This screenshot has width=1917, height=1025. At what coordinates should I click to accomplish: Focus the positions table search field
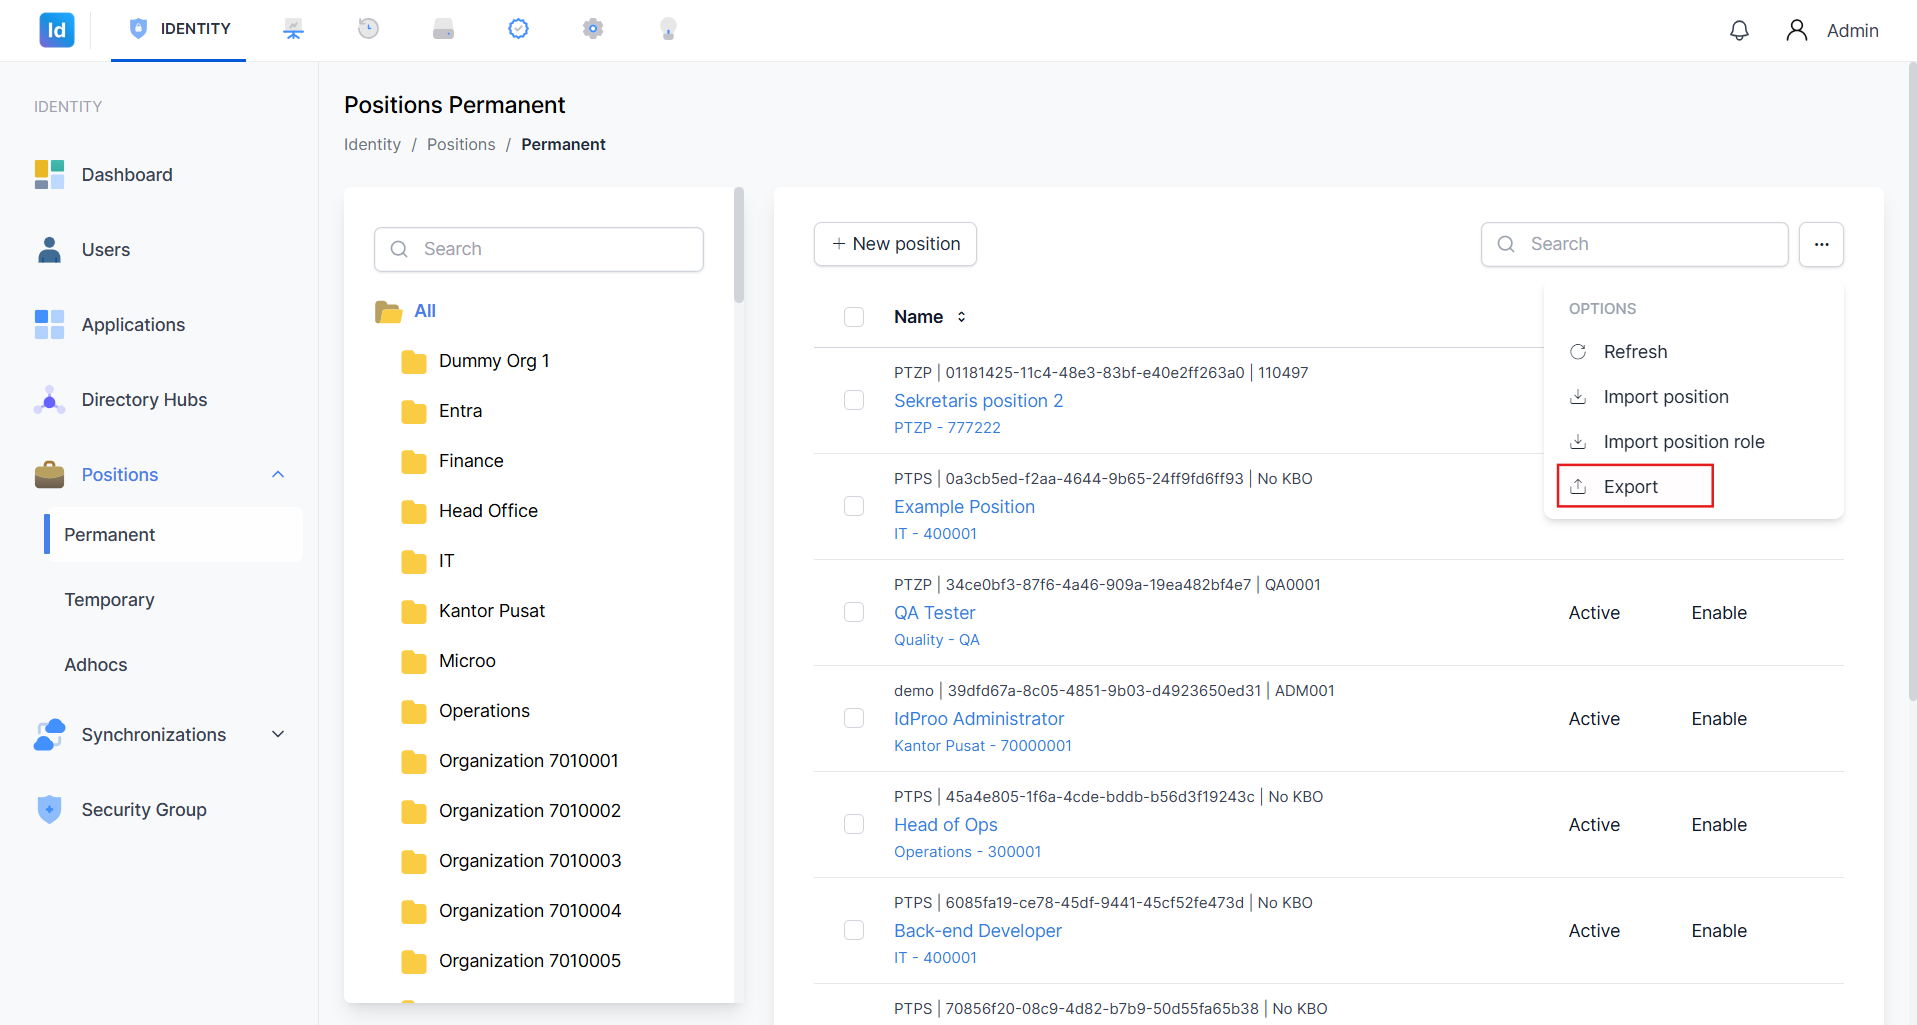[1634, 244]
